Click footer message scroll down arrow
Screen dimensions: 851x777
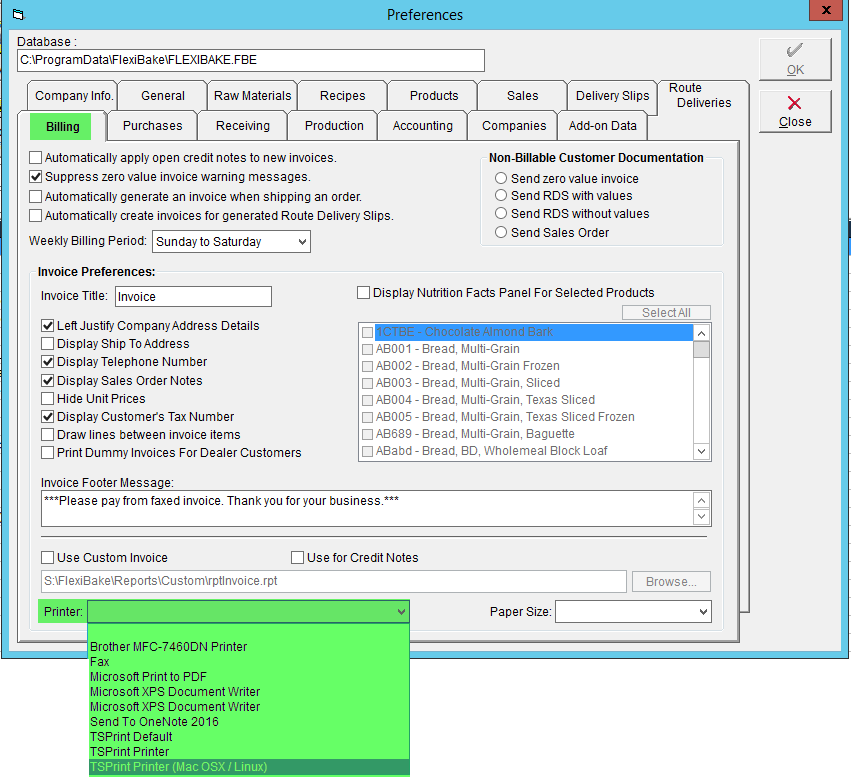coord(701,517)
